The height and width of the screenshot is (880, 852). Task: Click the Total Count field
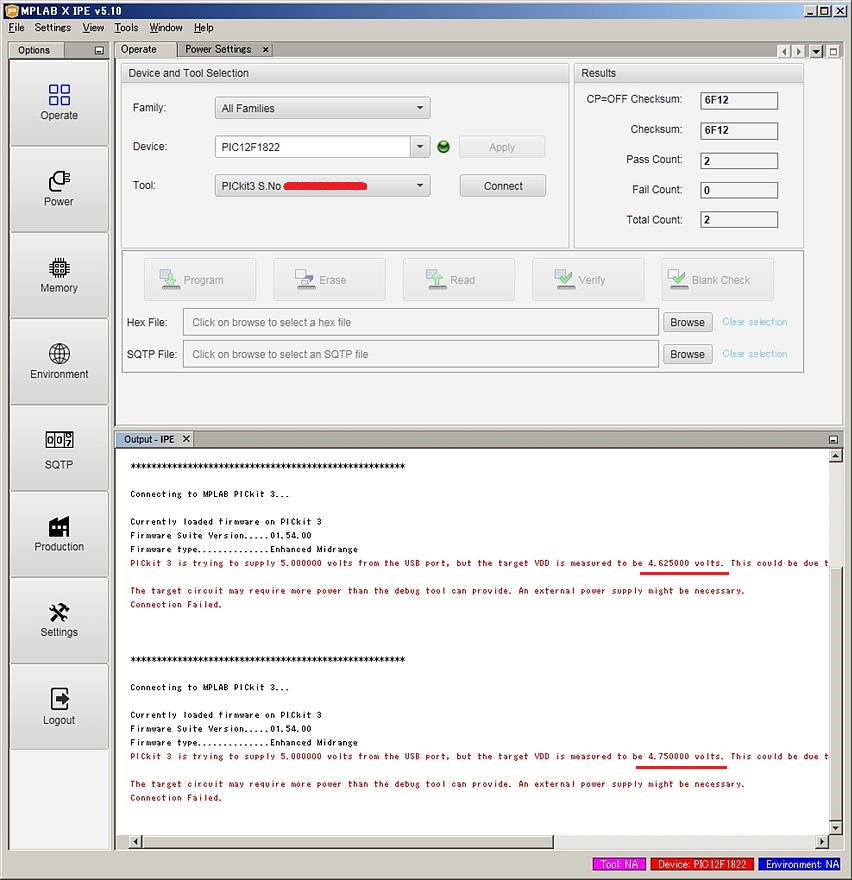coord(739,219)
